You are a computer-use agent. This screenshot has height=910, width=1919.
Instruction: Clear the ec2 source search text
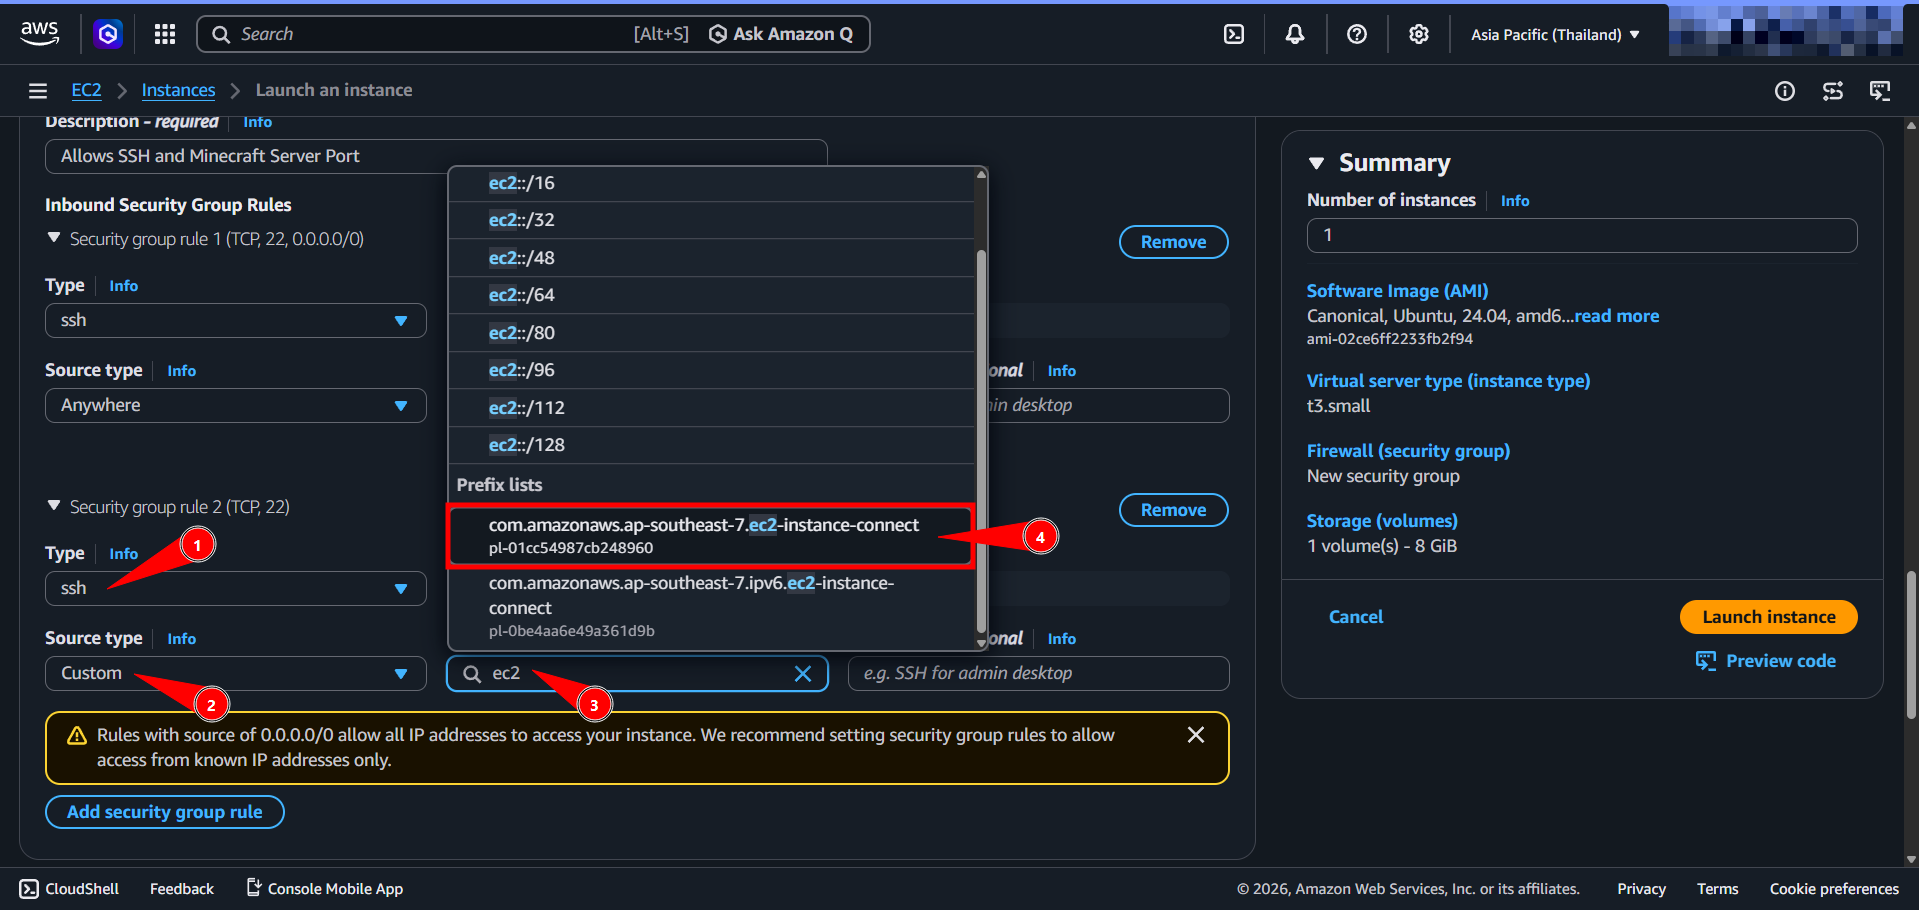click(803, 674)
